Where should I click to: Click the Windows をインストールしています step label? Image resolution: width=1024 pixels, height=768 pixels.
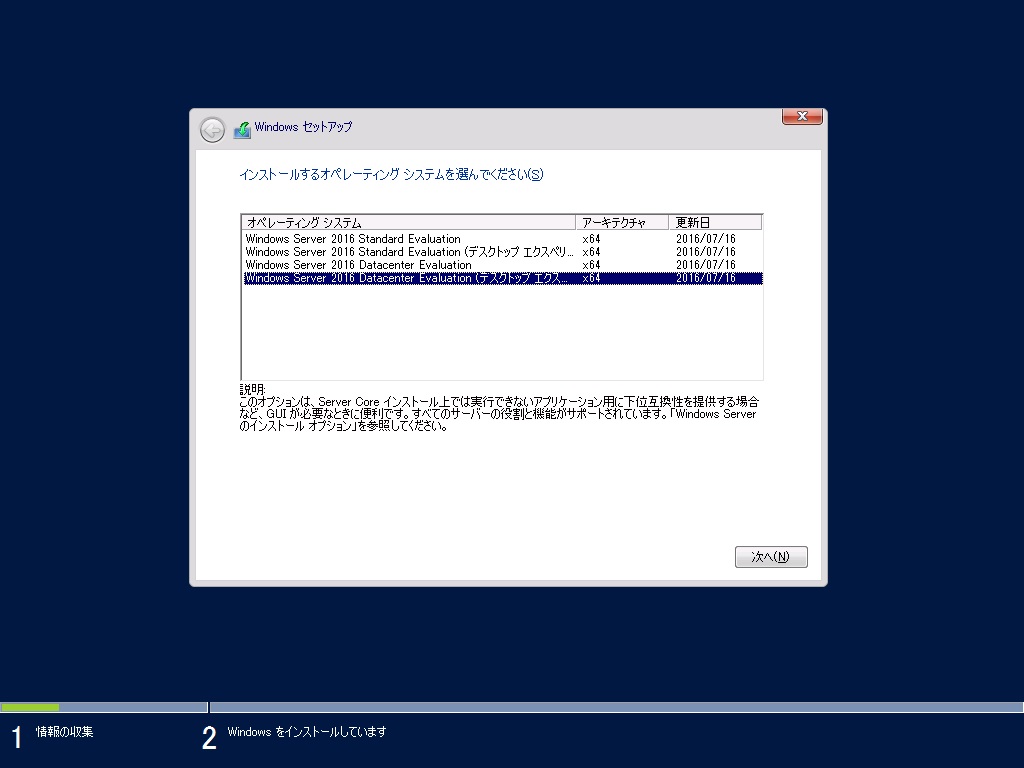coord(307,732)
